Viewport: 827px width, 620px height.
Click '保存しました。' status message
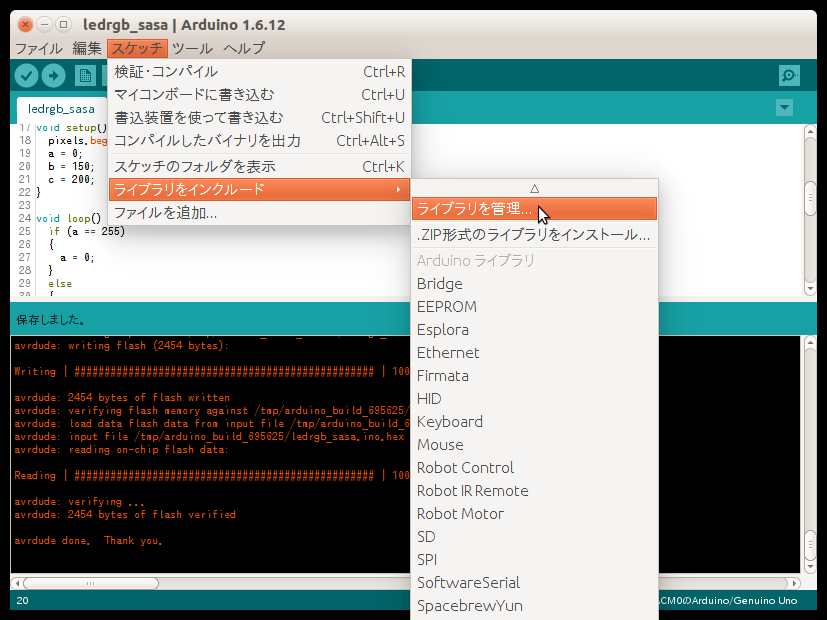pos(51,320)
